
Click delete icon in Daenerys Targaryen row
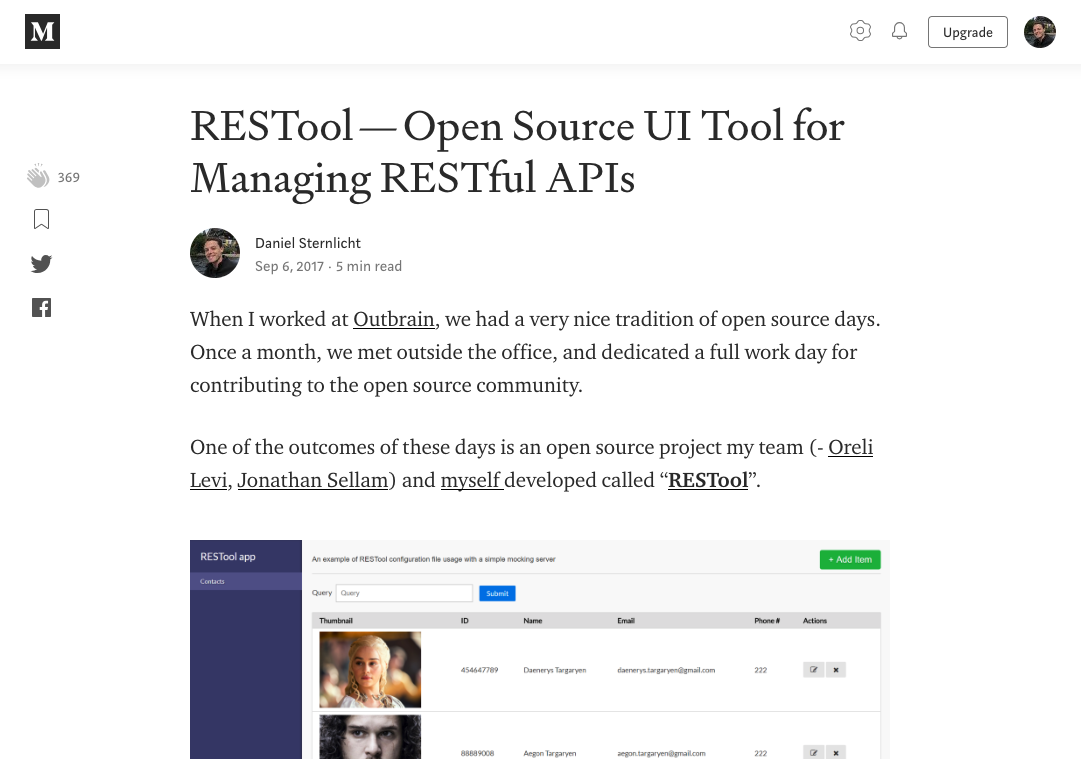(x=836, y=670)
